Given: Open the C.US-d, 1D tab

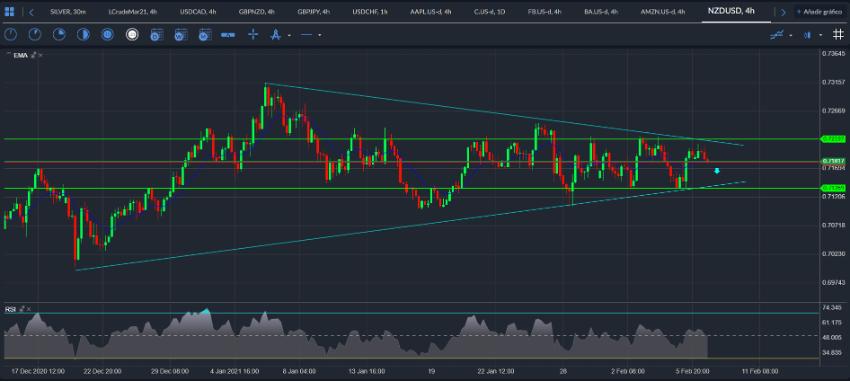Looking at the screenshot, I should pos(489,11).
